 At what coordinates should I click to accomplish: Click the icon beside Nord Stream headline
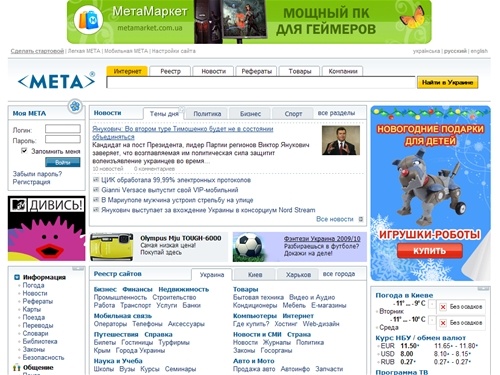coord(96,210)
